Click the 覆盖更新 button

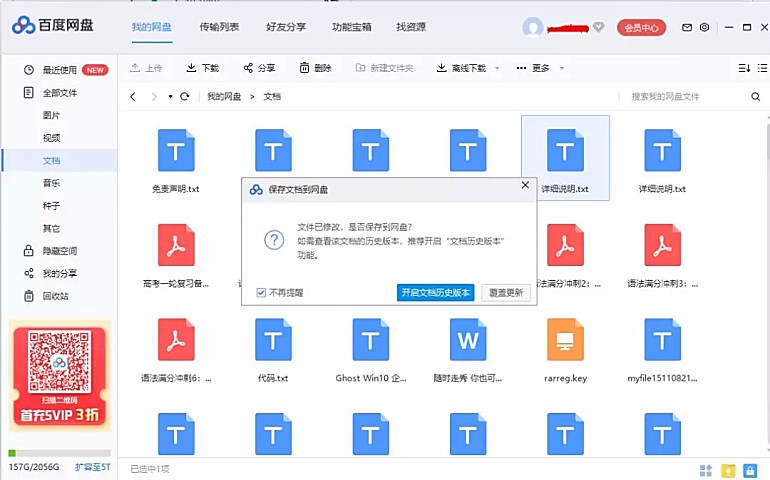click(506, 293)
